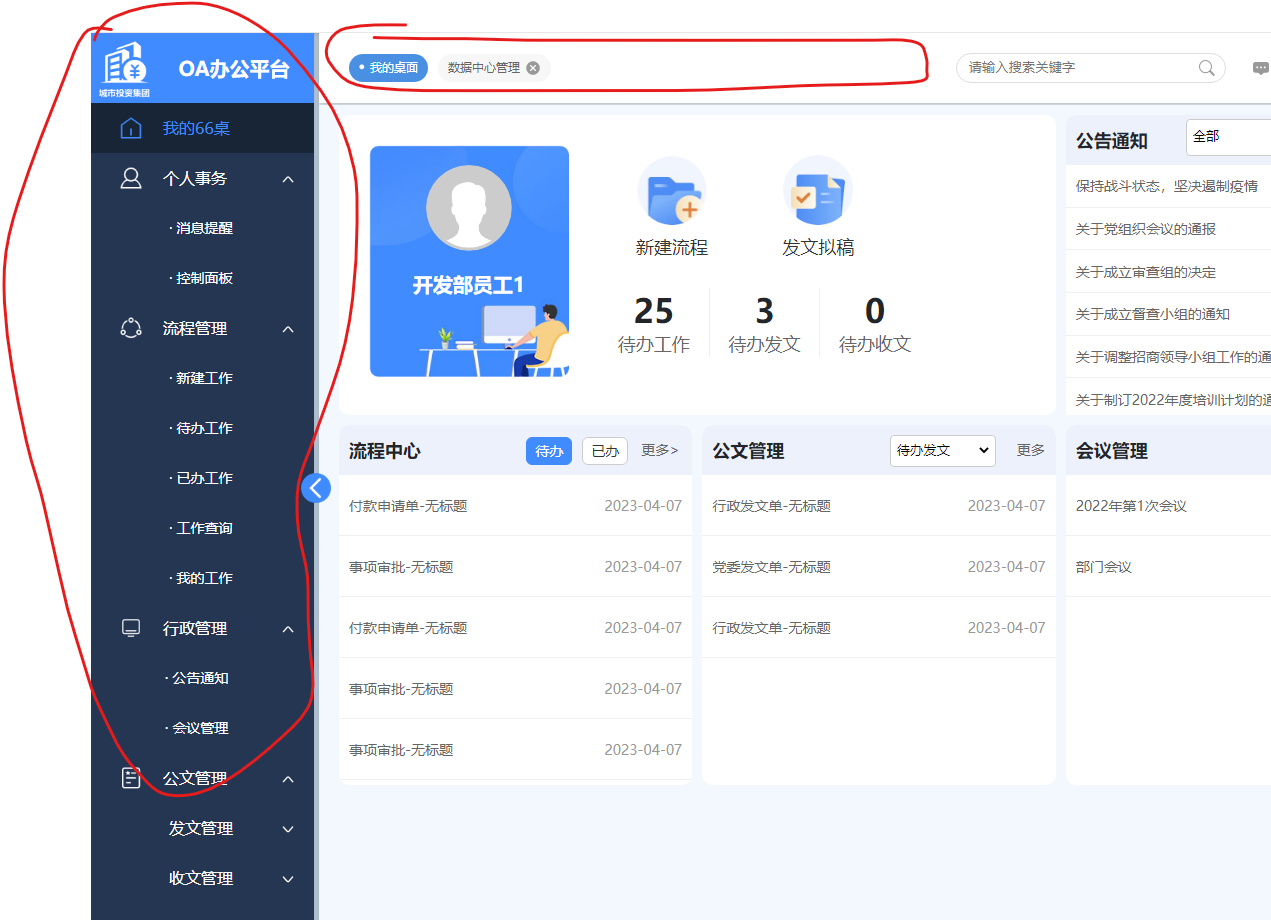Screen dimensions: 1271x920
Task: Click 更多> link in 流程中心
Action: point(660,451)
